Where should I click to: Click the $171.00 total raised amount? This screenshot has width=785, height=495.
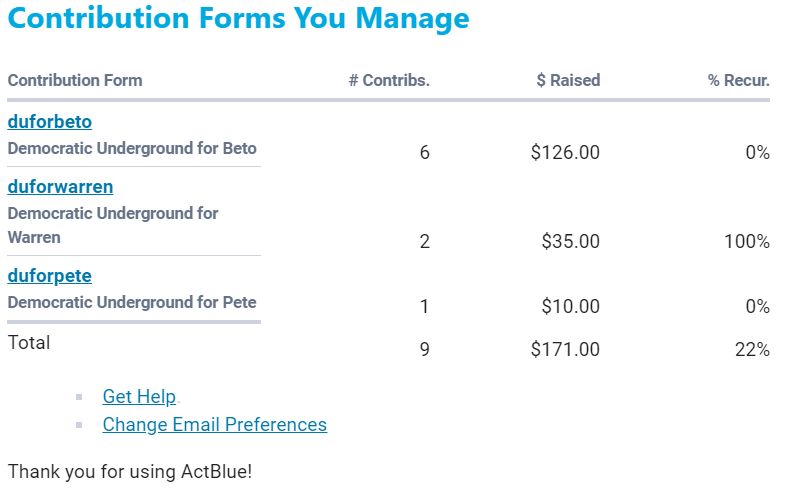click(x=565, y=350)
